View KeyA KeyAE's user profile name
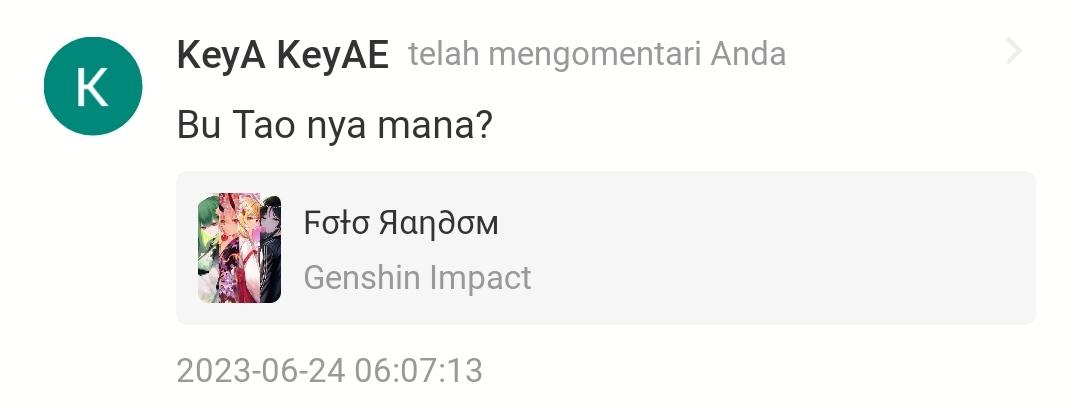This screenshot has width=1080, height=412. pos(282,55)
